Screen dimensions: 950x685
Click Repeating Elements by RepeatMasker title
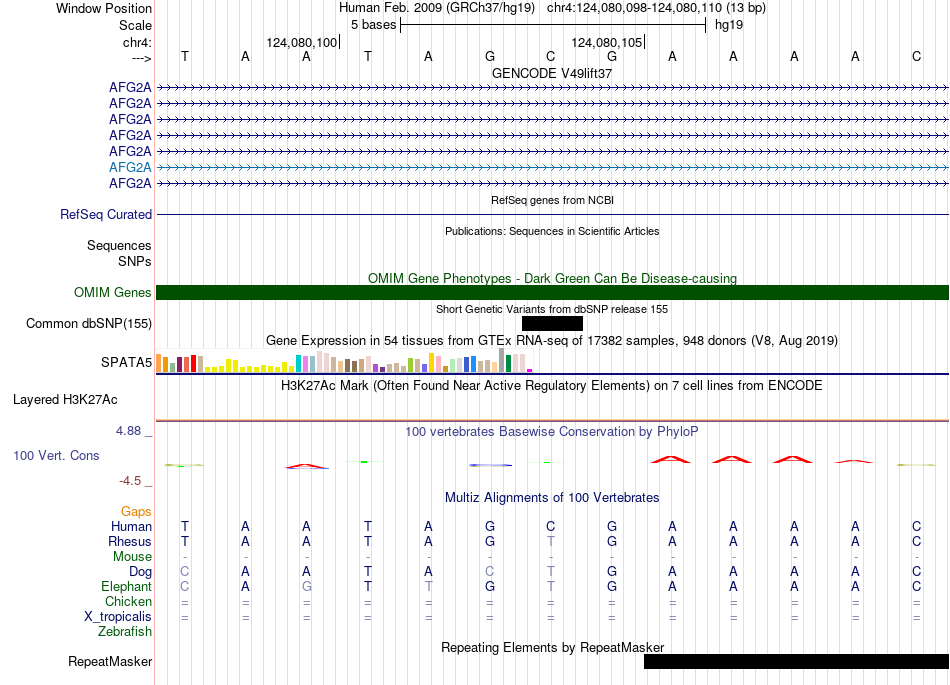click(553, 647)
